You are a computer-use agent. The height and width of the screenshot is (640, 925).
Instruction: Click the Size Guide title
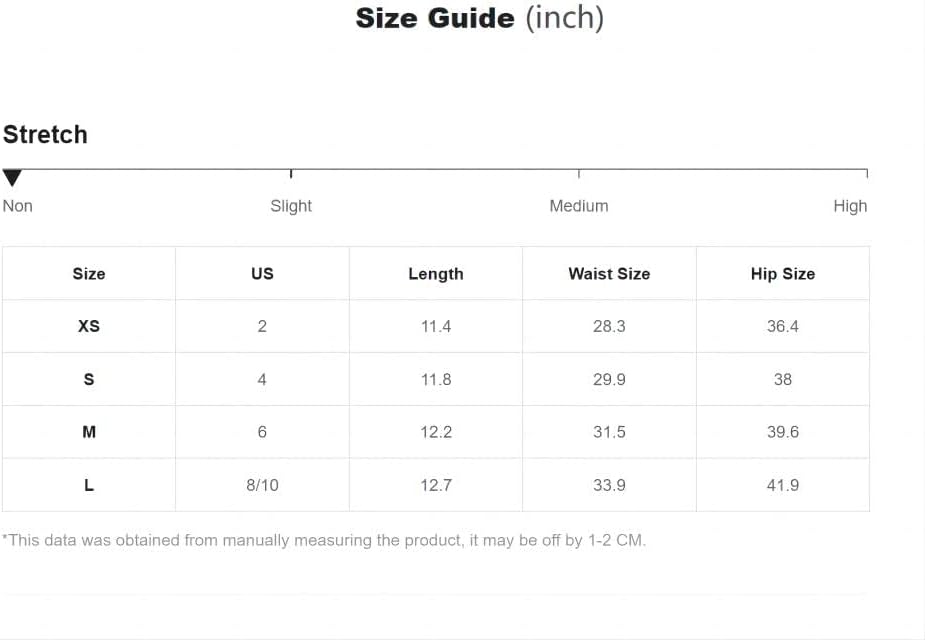coord(480,18)
